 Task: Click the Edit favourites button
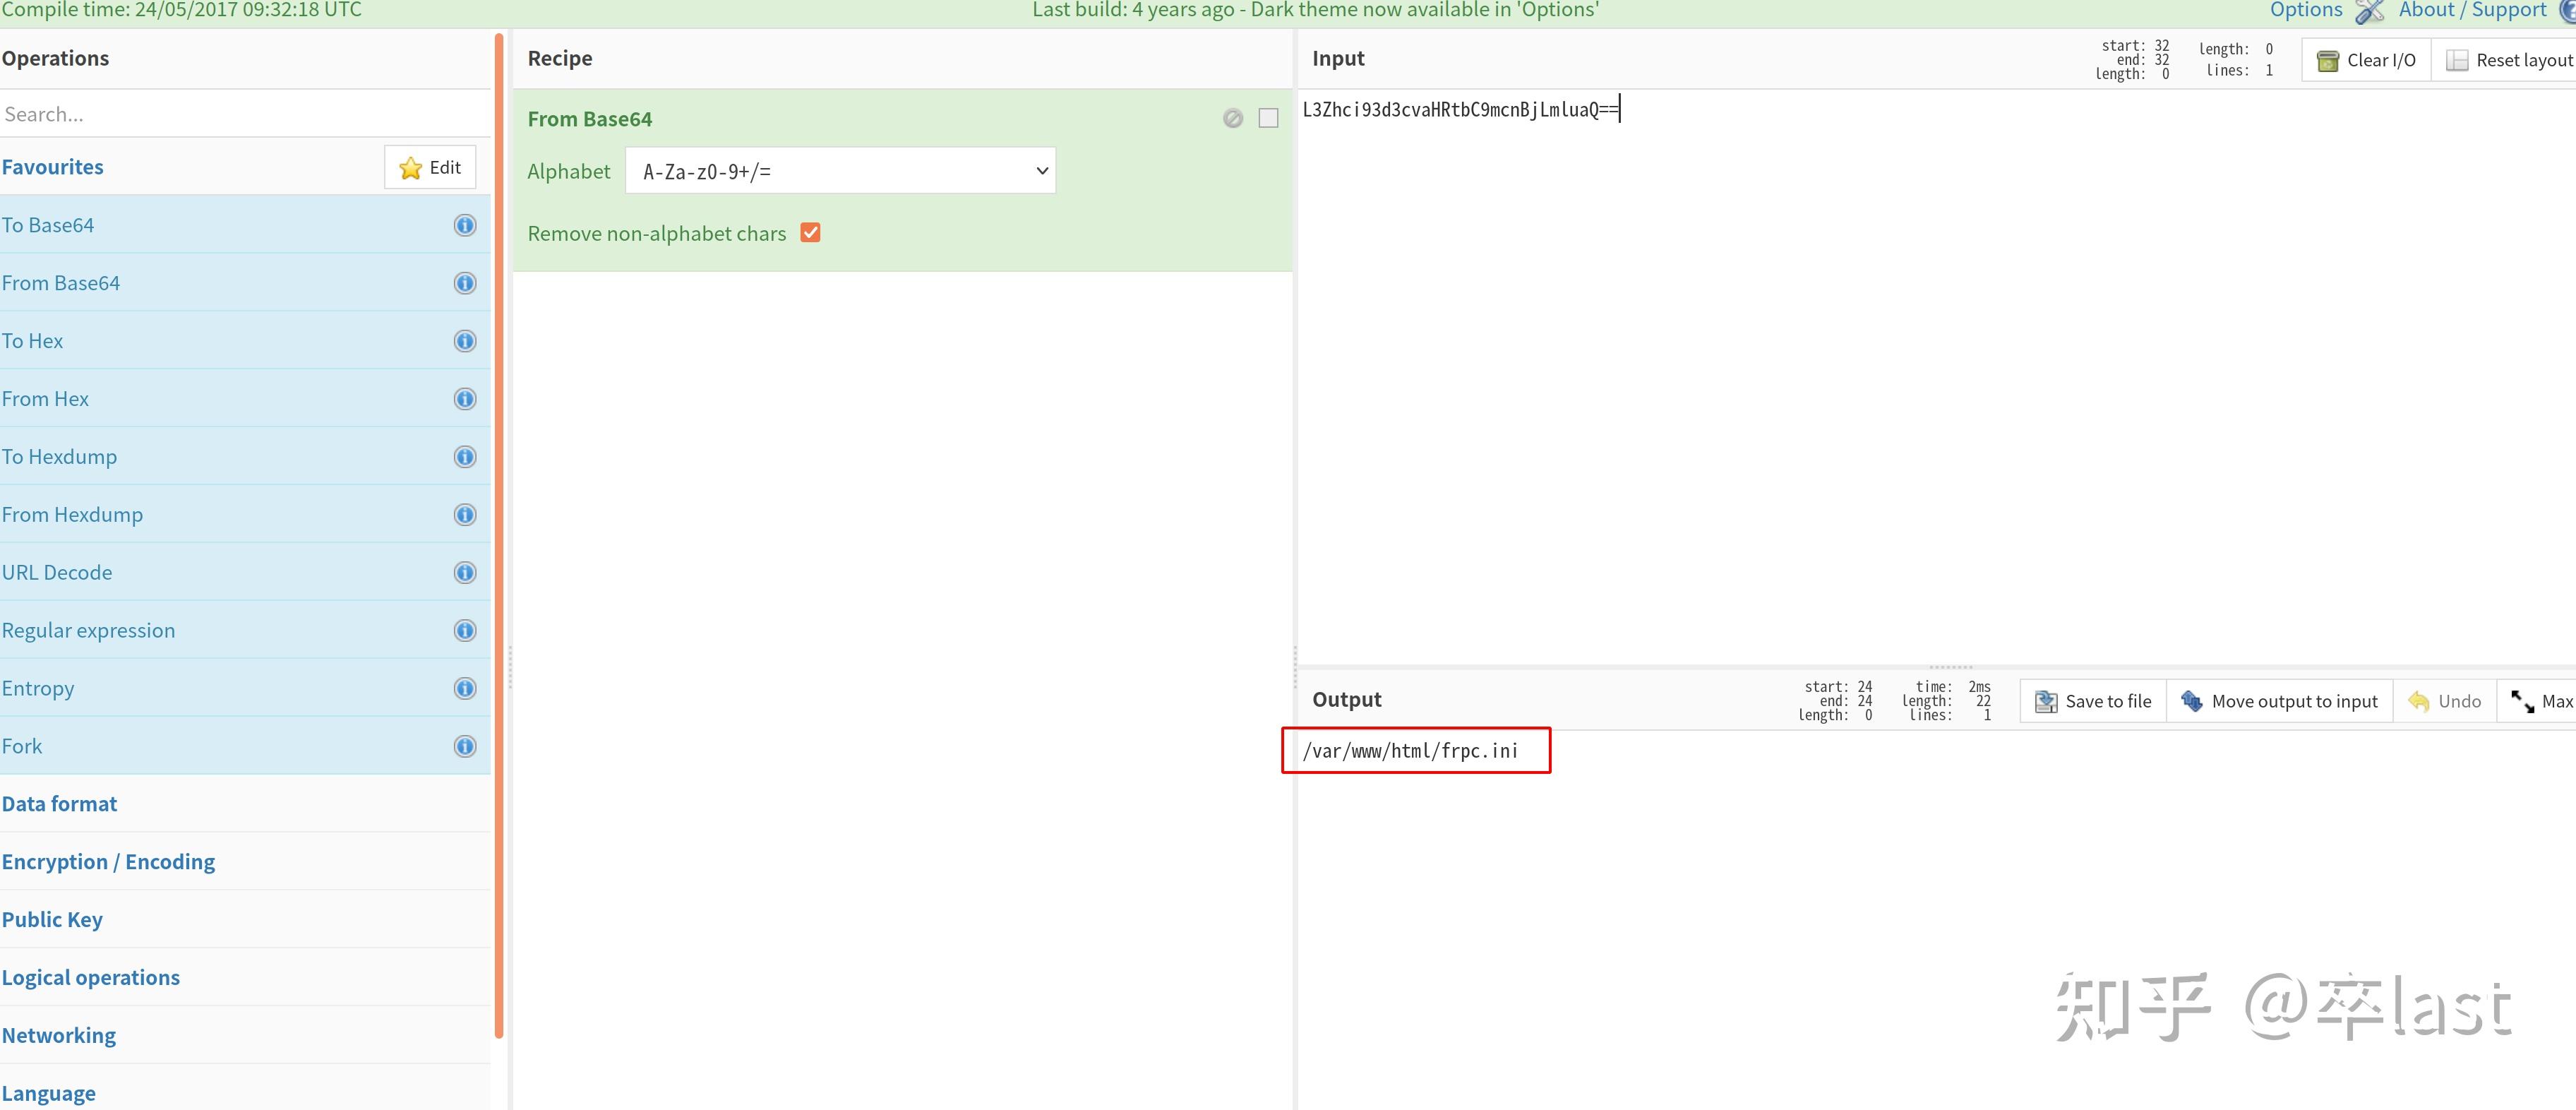pos(430,168)
